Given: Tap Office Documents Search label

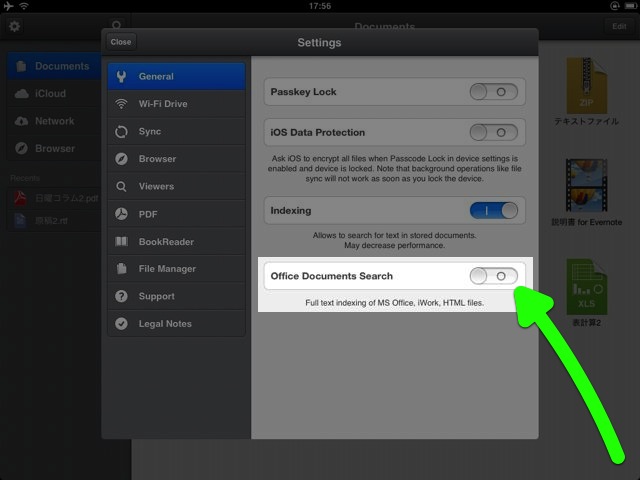Looking at the screenshot, I should point(331,276).
